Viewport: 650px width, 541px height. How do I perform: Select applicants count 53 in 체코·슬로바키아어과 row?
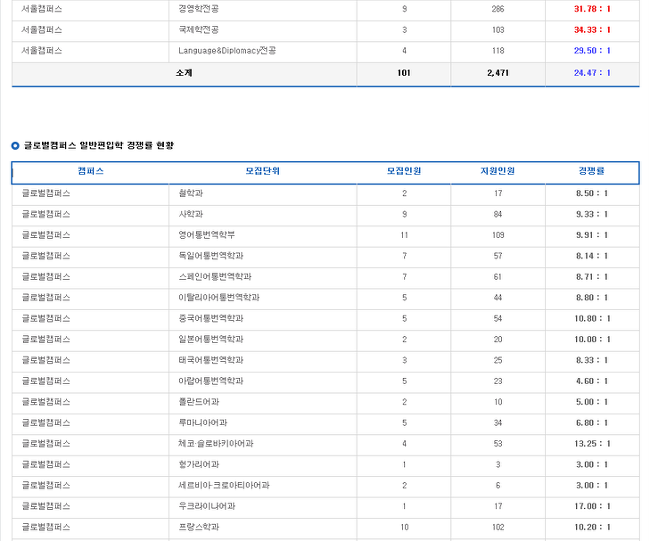[498, 444]
